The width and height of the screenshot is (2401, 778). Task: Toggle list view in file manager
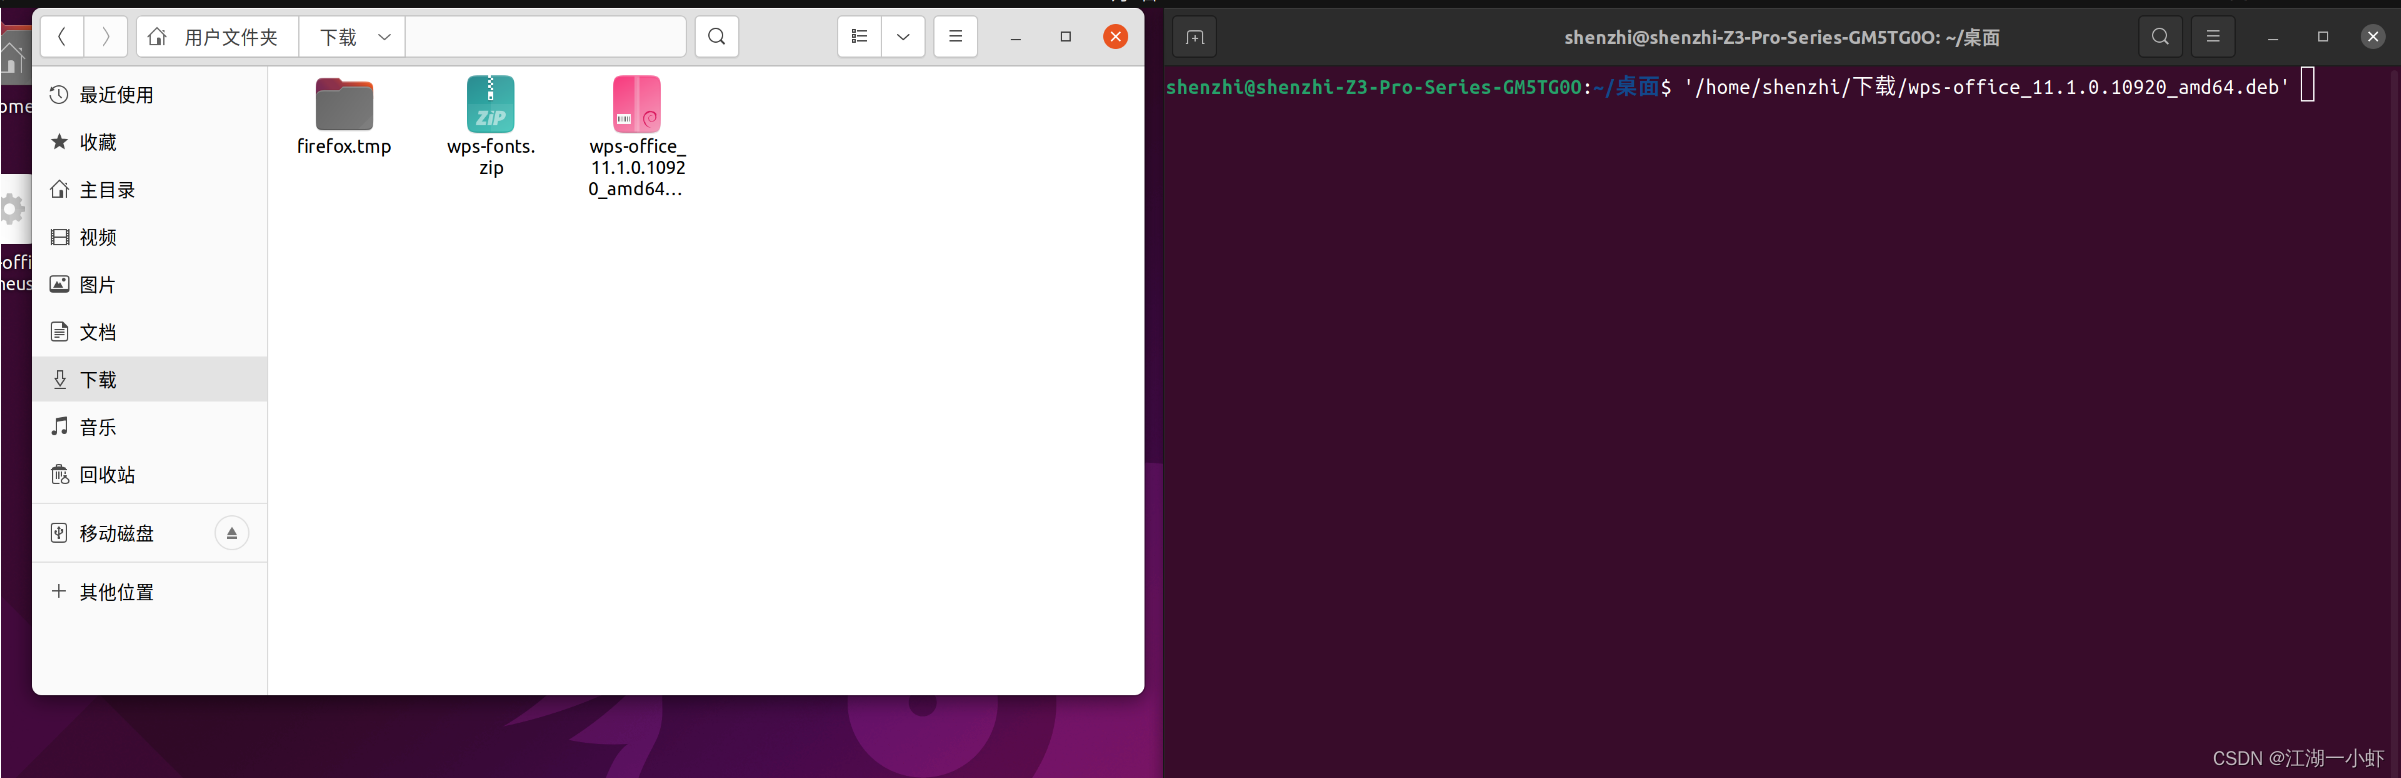859,37
